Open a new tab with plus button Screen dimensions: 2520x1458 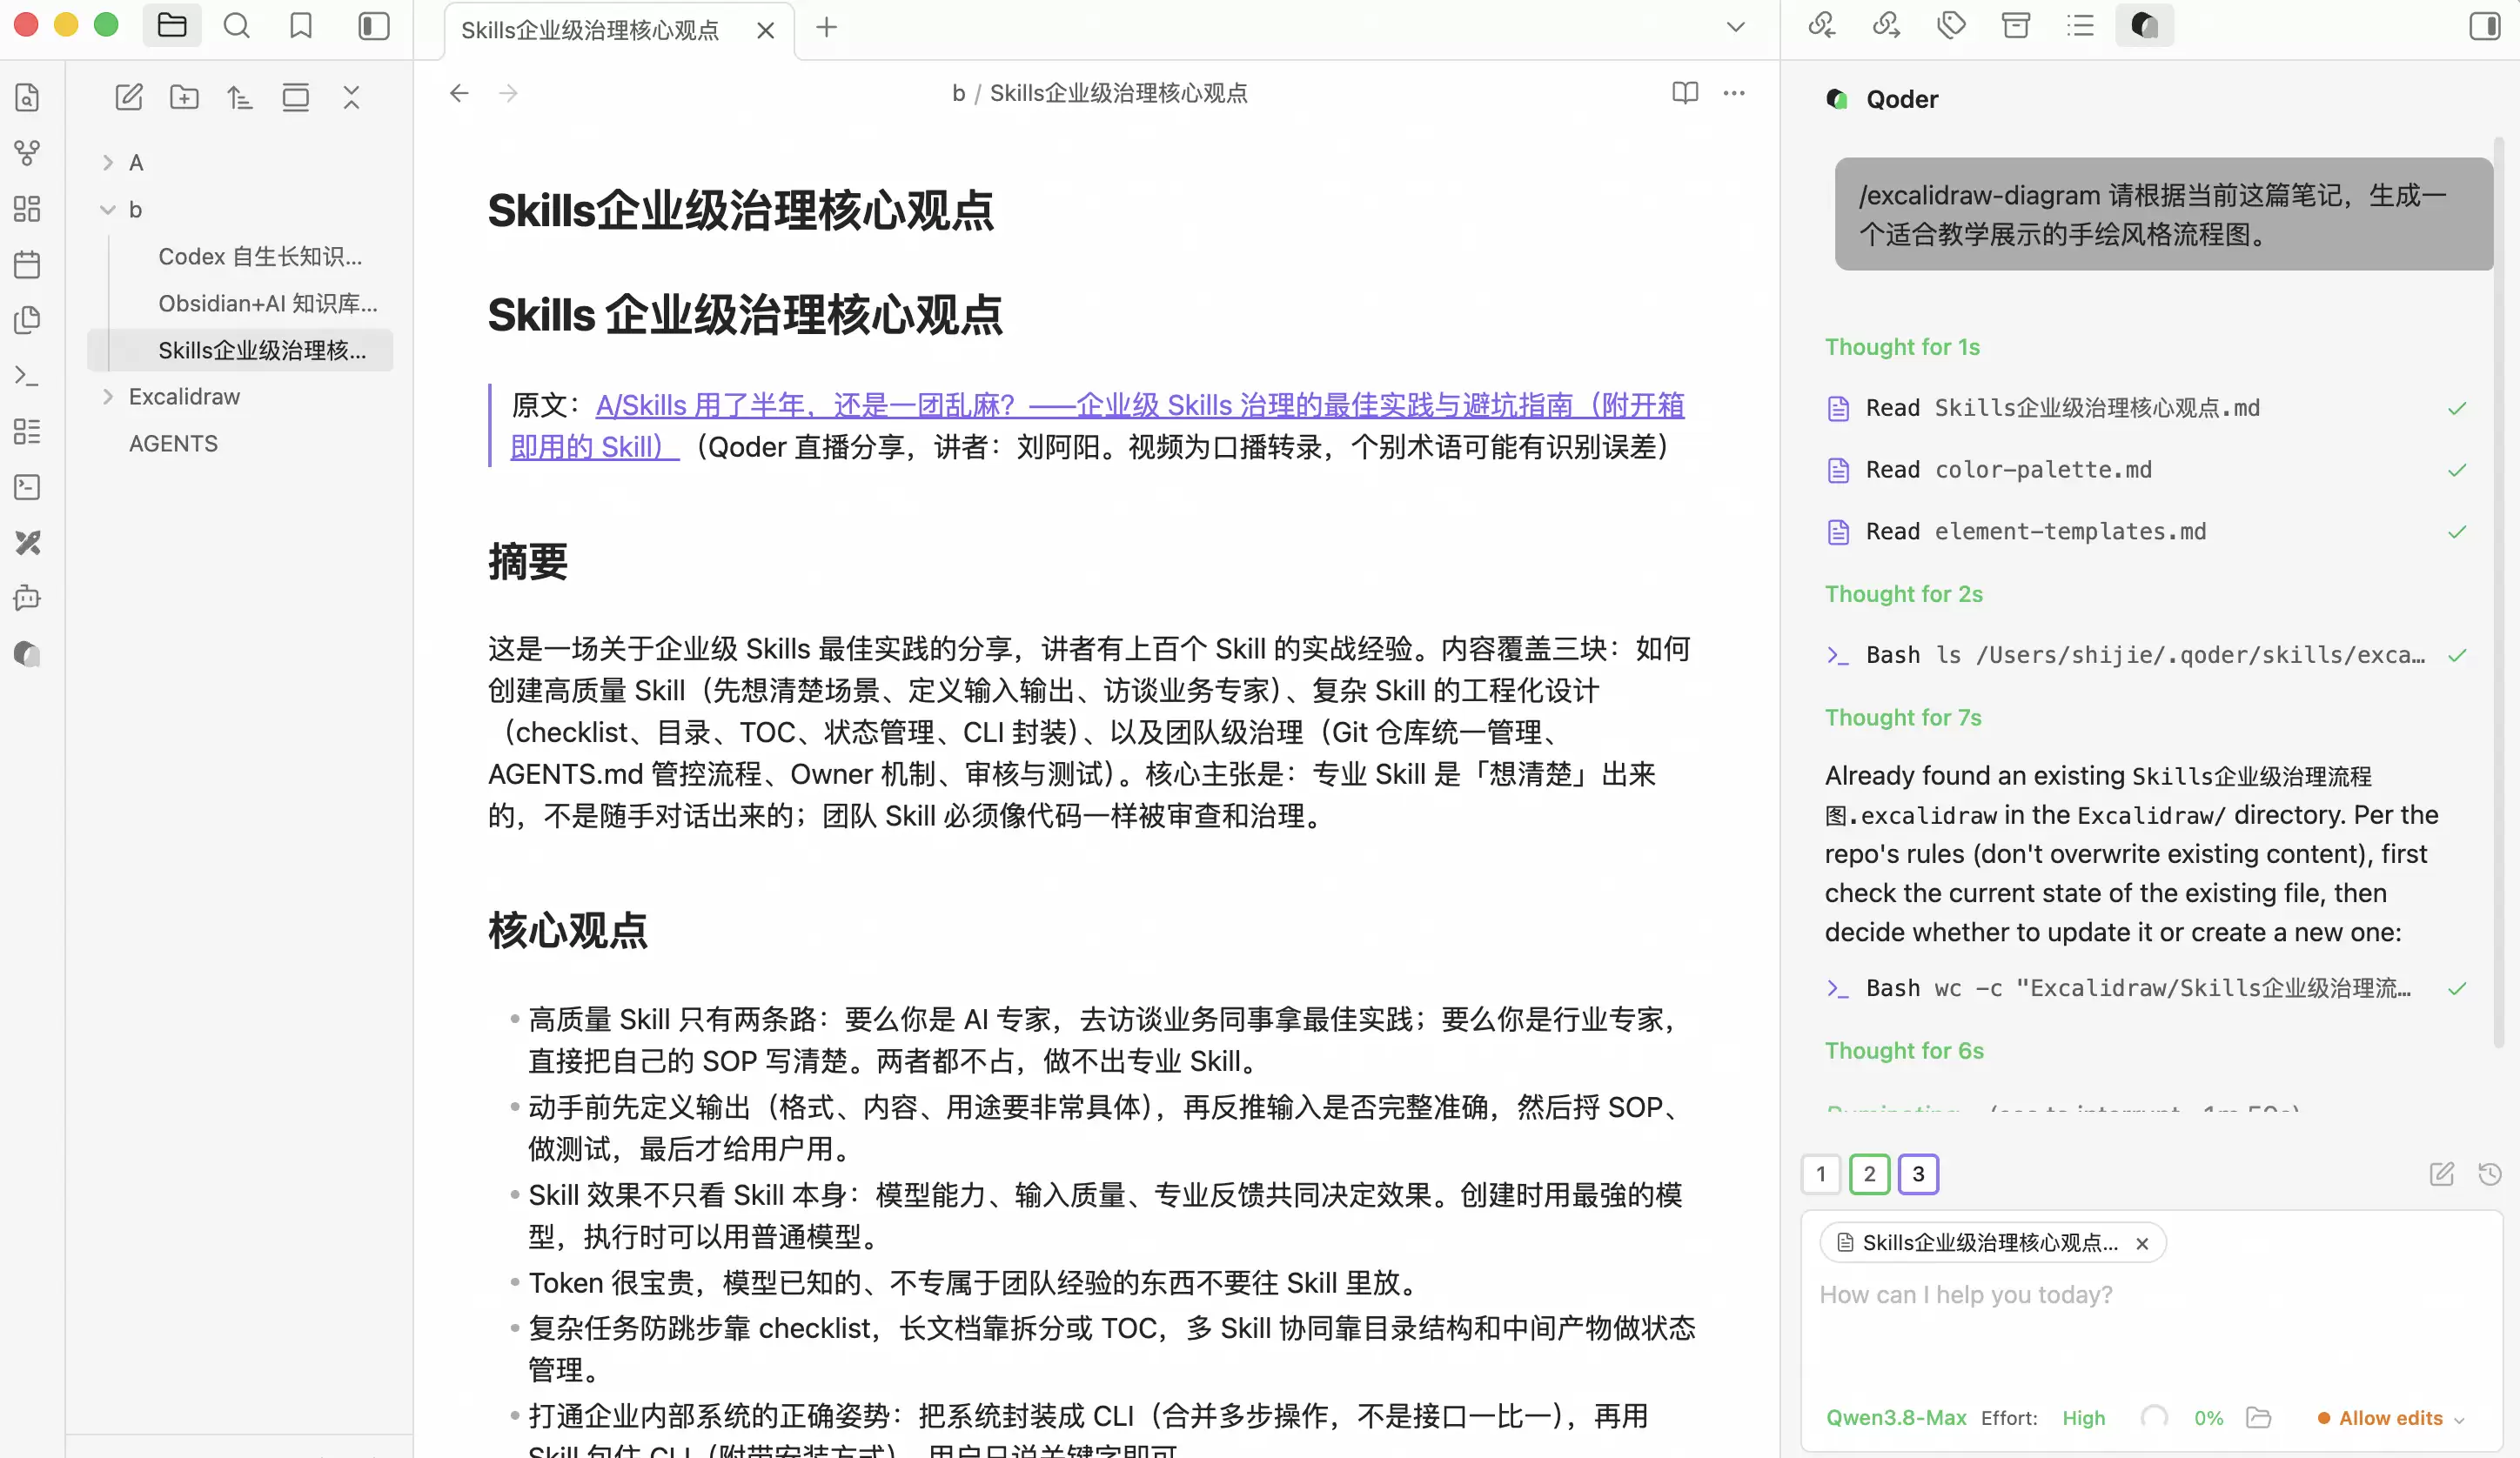826,28
